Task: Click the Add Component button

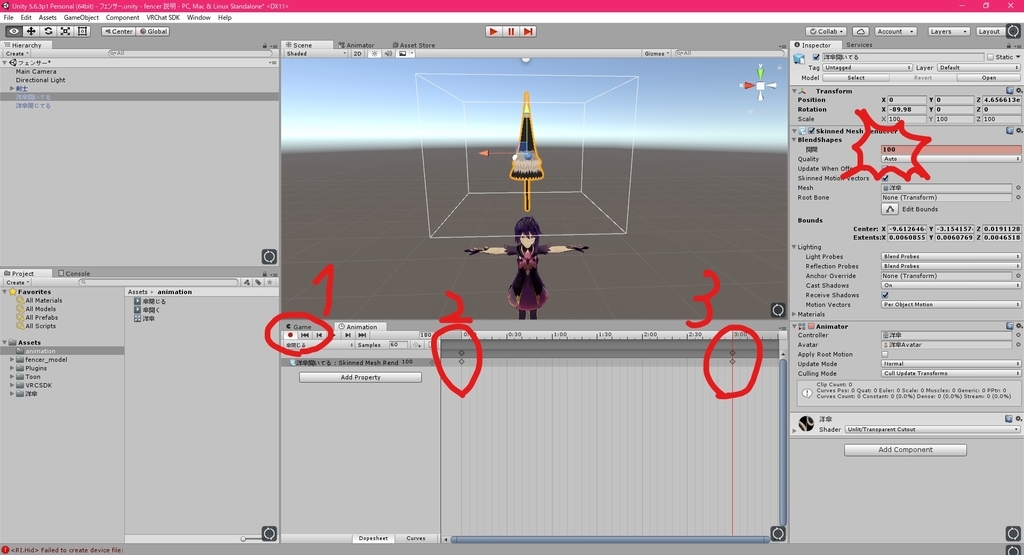Action: pos(905,450)
